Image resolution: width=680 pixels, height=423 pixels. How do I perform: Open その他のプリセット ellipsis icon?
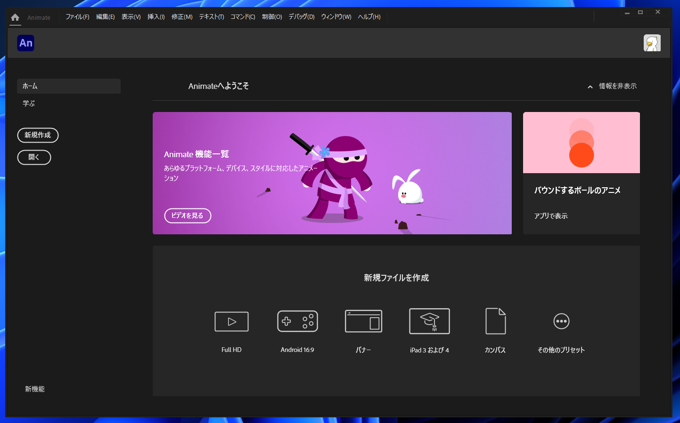pyautogui.click(x=561, y=321)
